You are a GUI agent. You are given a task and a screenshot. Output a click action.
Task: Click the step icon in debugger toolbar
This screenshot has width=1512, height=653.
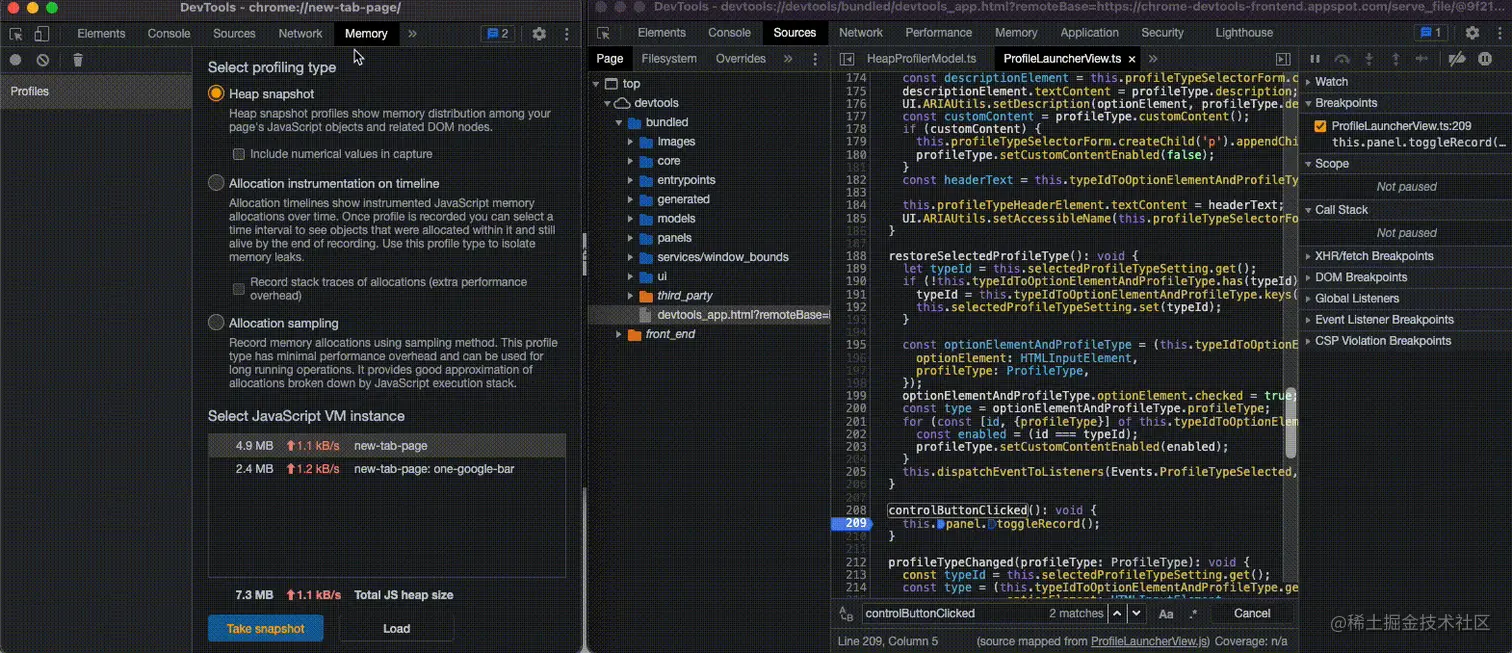(1421, 59)
